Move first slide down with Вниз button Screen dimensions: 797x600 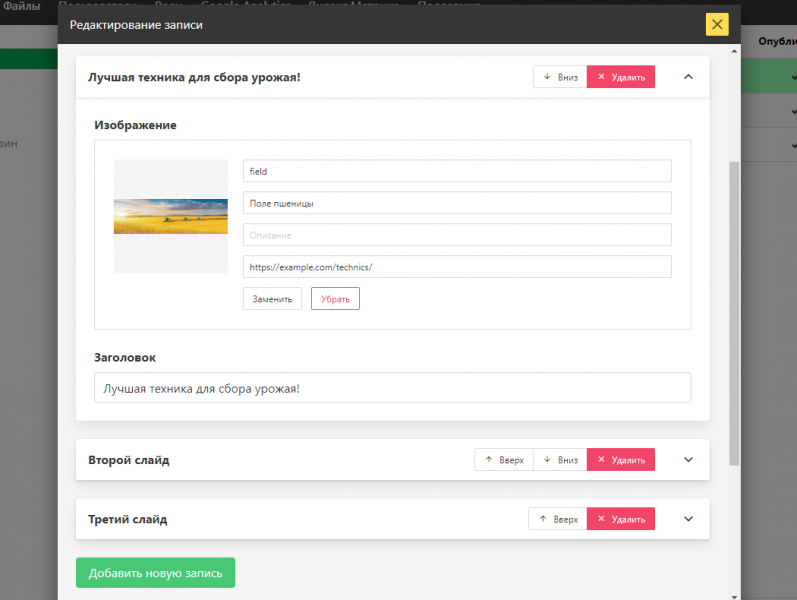pyautogui.click(x=560, y=77)
